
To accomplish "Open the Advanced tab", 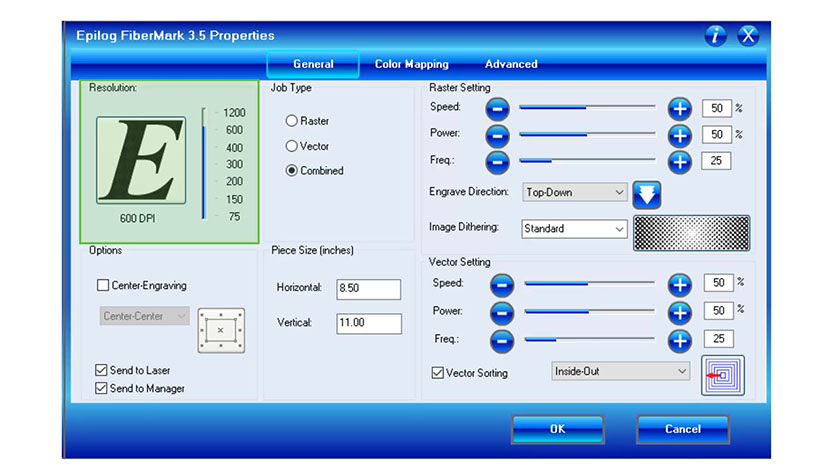I will [511, 64].
